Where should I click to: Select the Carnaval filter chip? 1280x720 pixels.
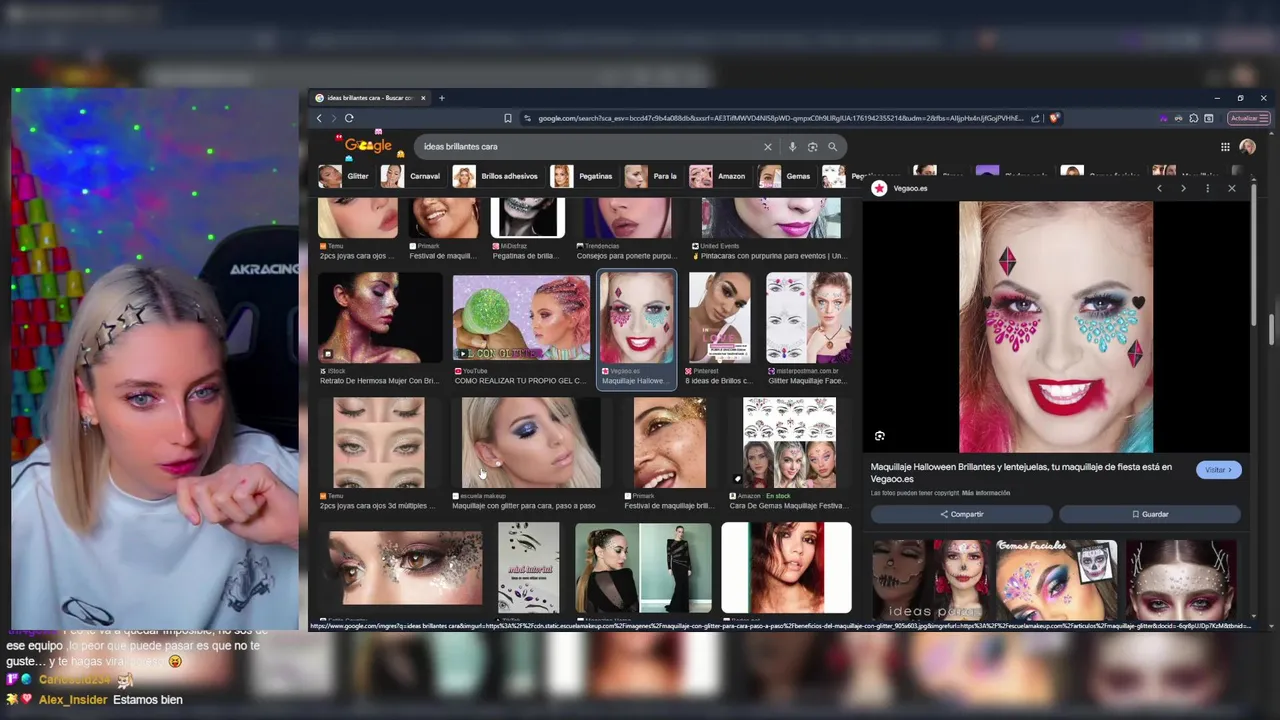[x=411, y=176]
